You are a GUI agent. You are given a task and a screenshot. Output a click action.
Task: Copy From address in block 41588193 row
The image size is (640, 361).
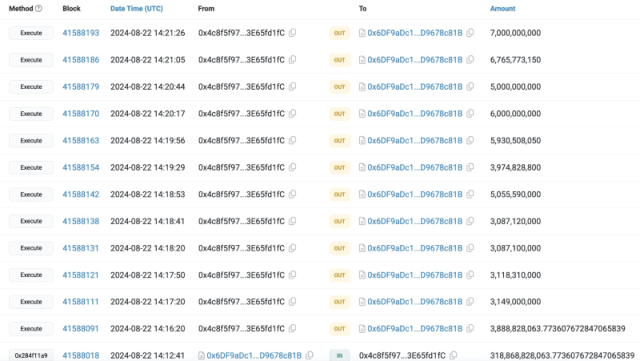tap(292, 33)
